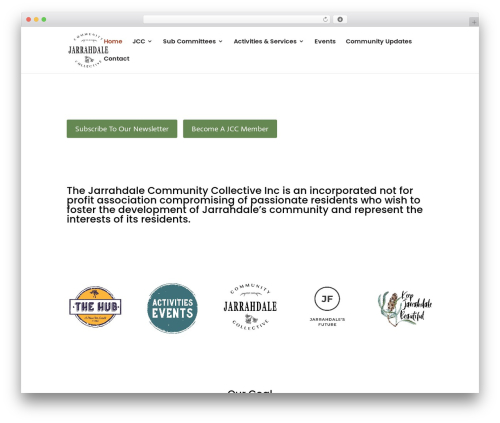Open the JF Jarrahdale's Future logo
This screenshot has height=423, width=500.
(327, 306)
